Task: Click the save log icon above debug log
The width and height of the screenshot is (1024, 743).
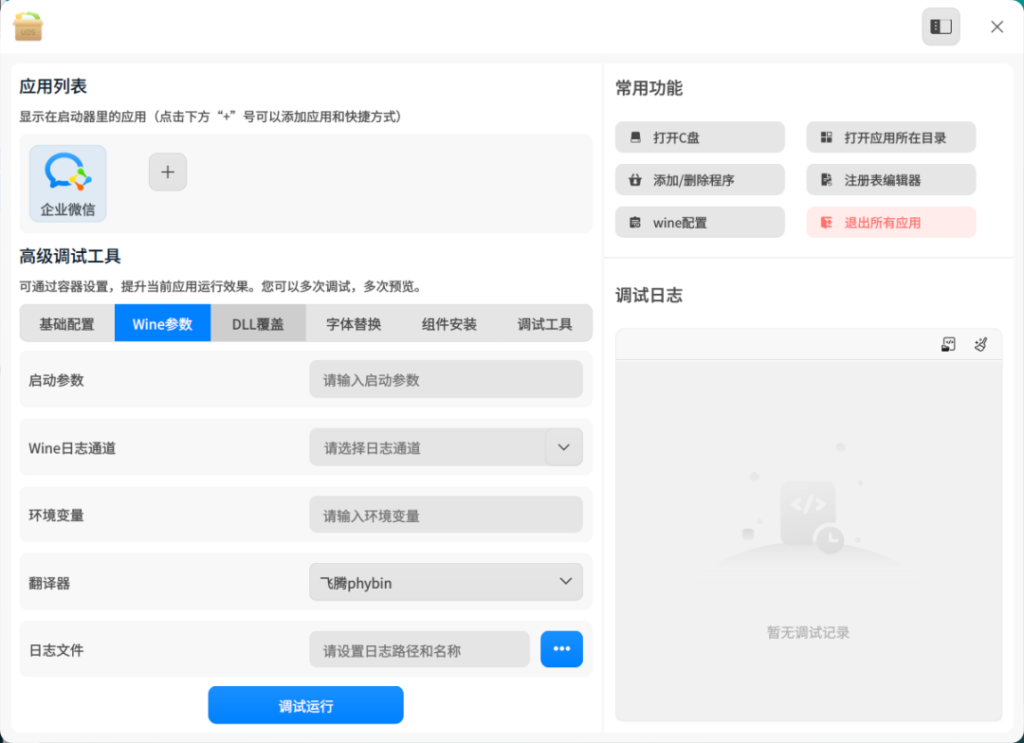Action: pos(949,345)
